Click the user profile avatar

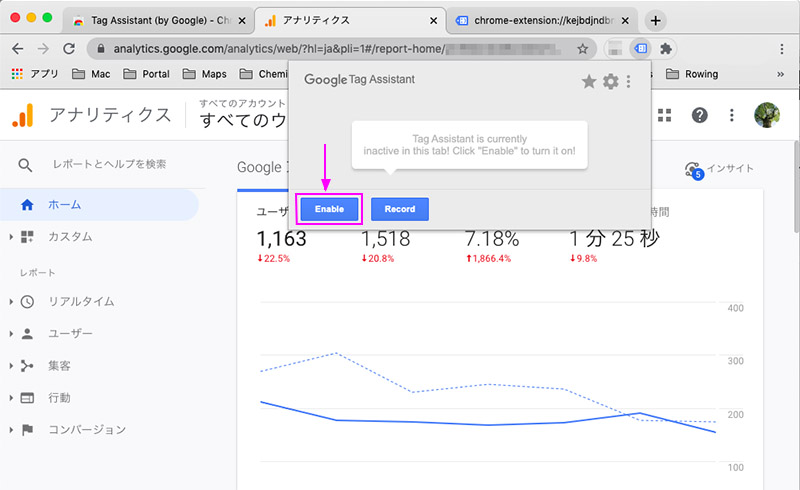click(x=767, y=115)
